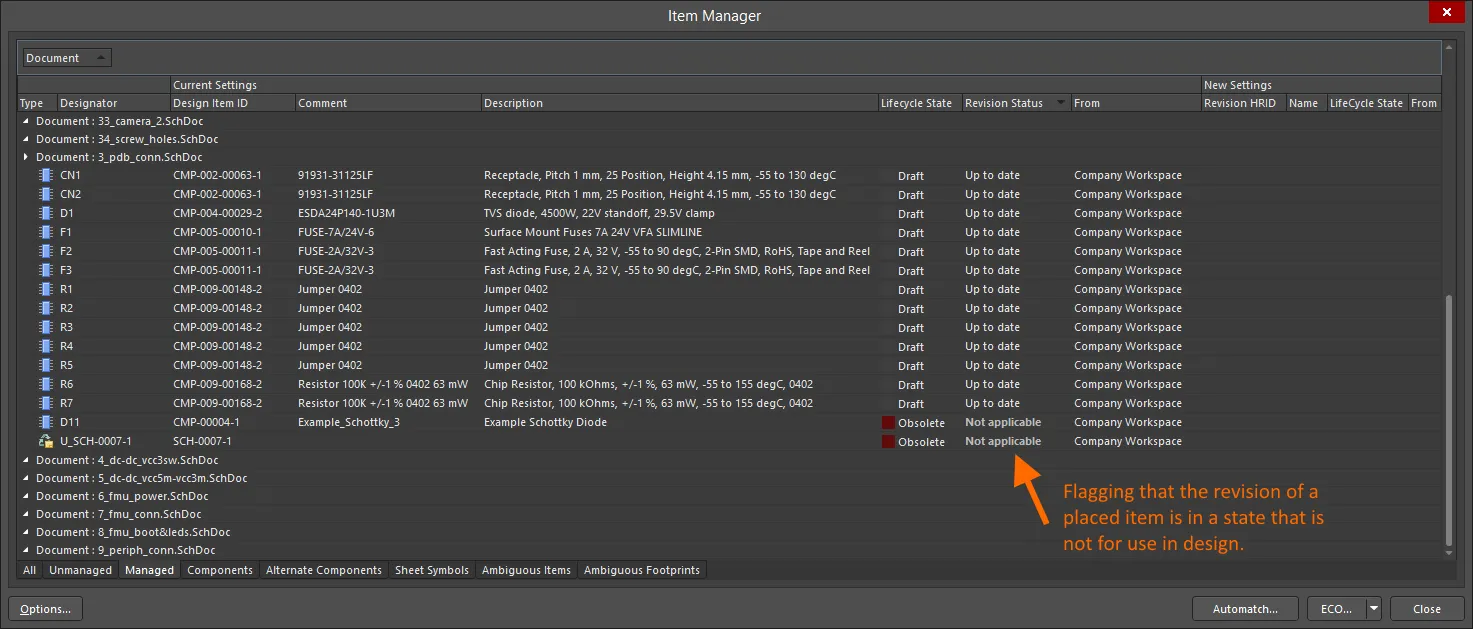This screenshot has height=629, width=1473.
Task: Sort by Lifecycle State column header
Action: 919,103
